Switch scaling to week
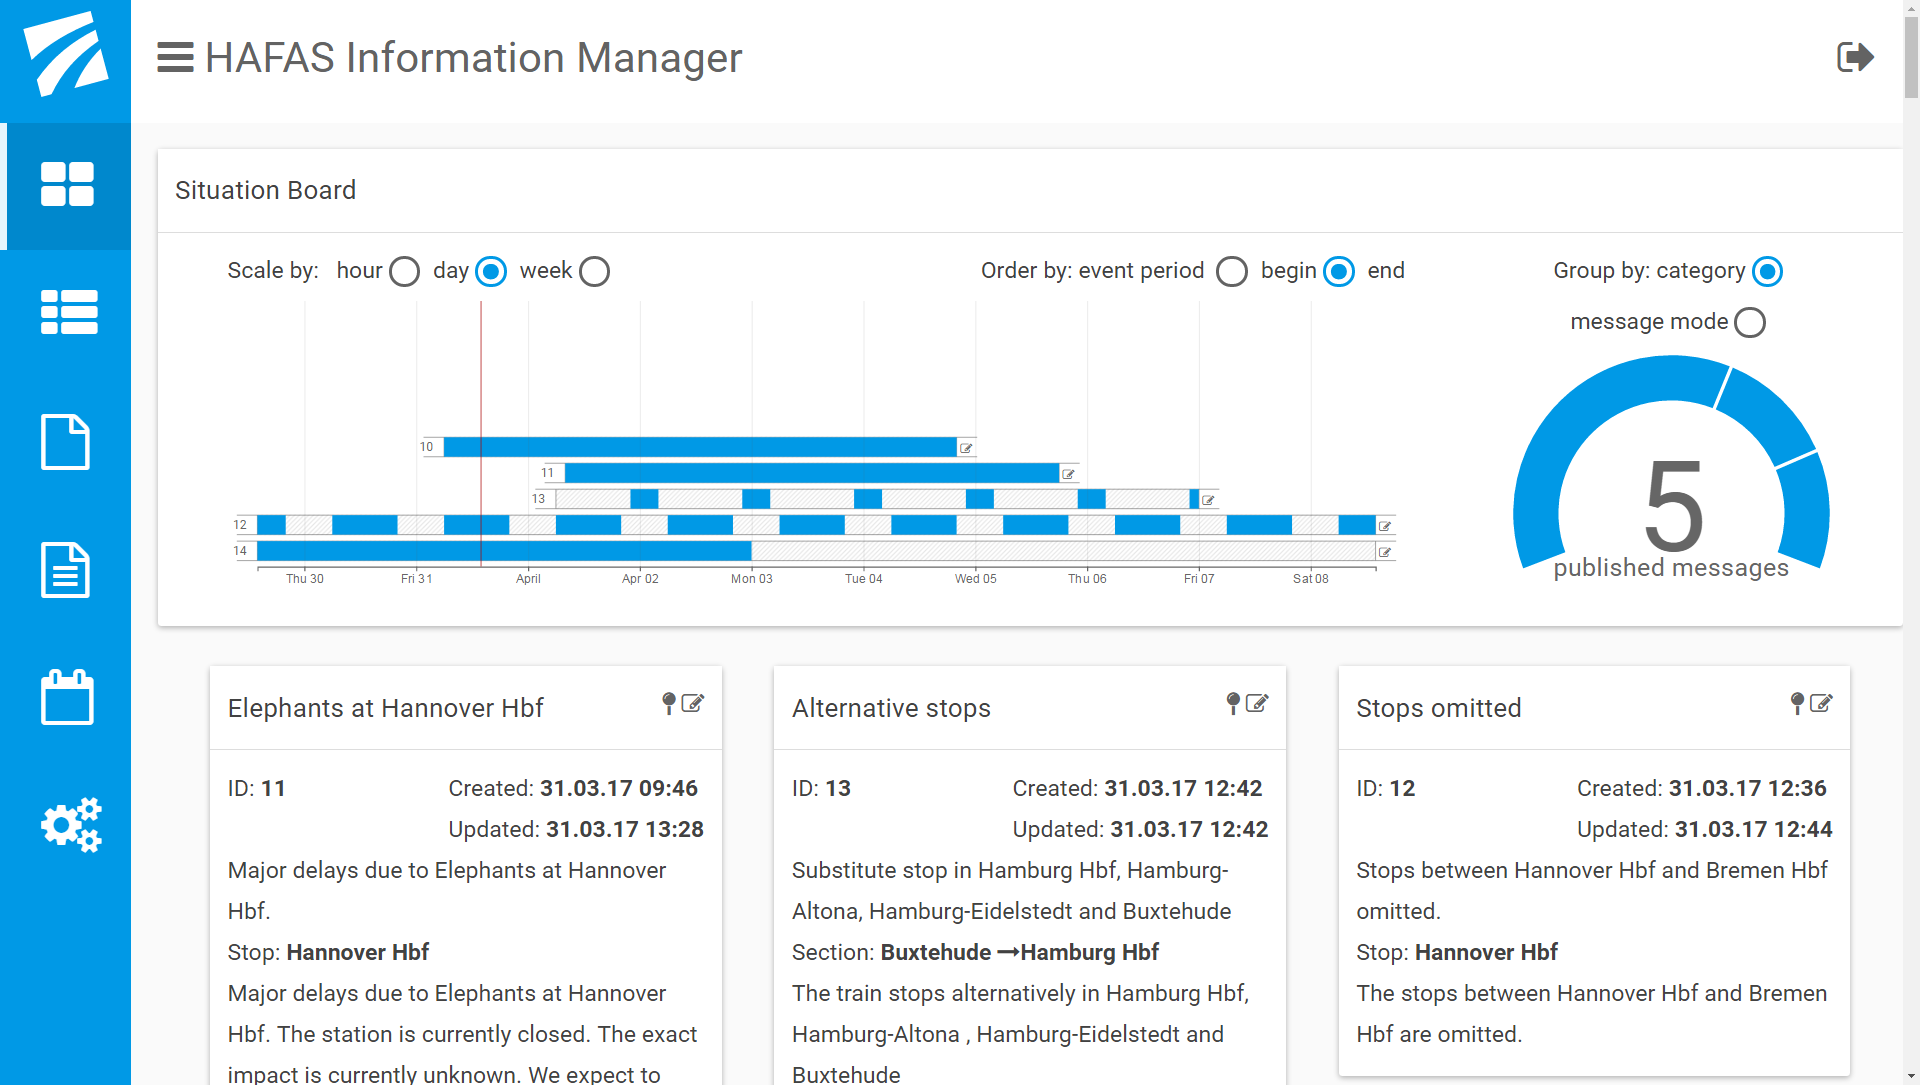 tap(594, 271)
